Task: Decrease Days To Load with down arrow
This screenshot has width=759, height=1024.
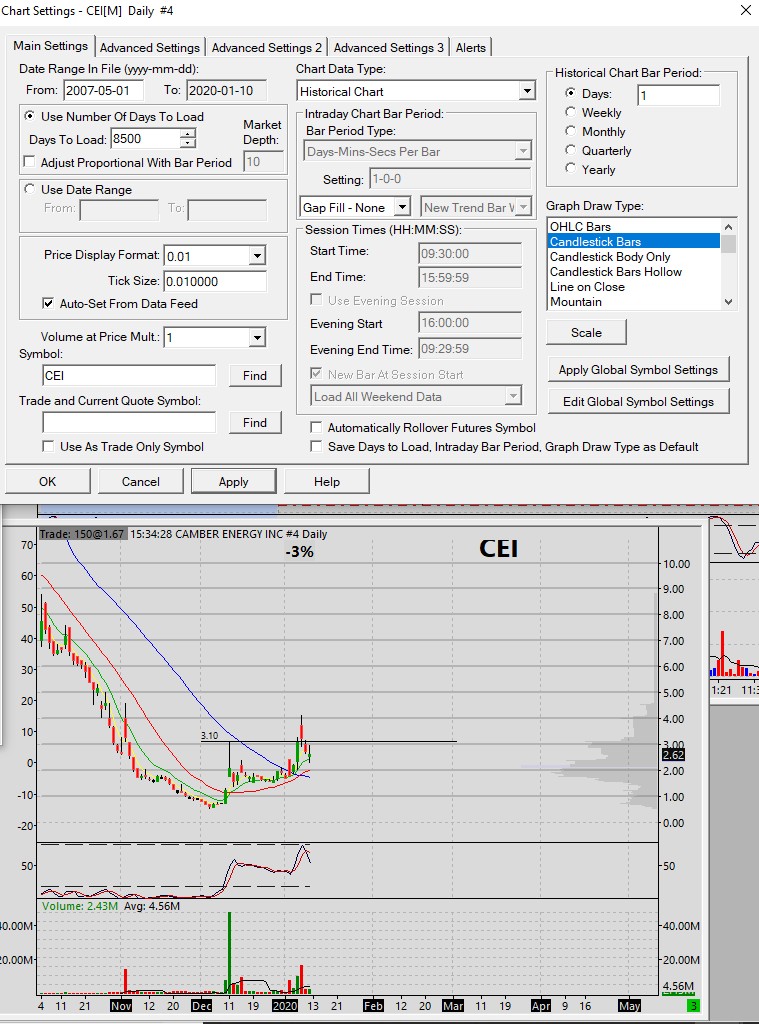Action: click(x=187, y=143)
